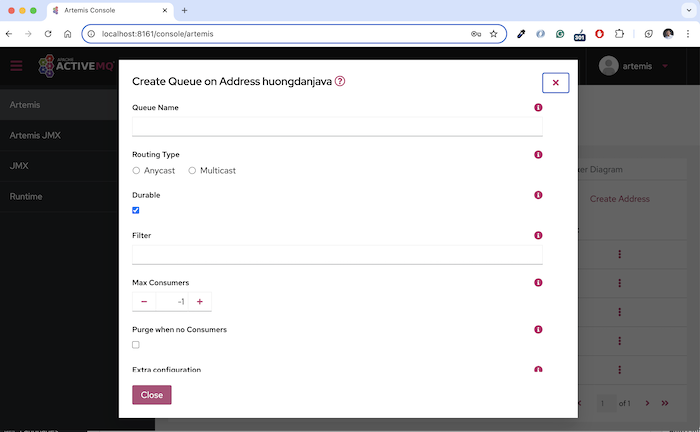Go to browser home page
700x432 pixels.
tap(67, 34)
